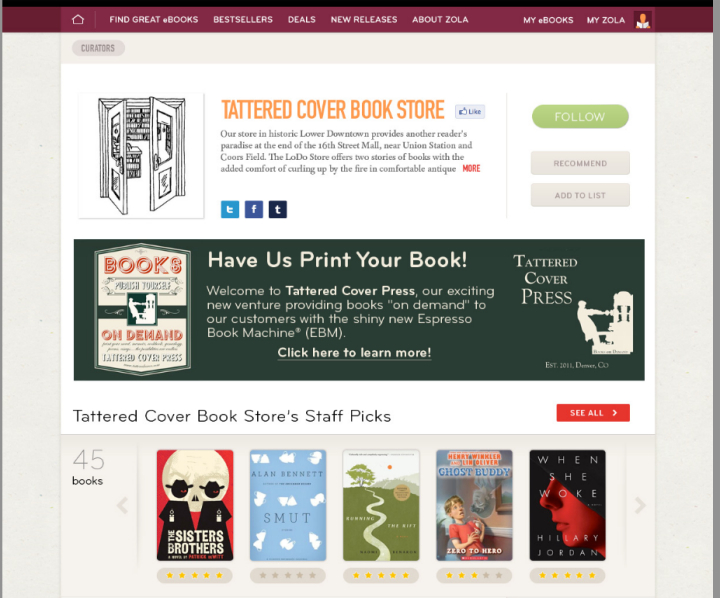Click the Recommend button

pos(580,163)
